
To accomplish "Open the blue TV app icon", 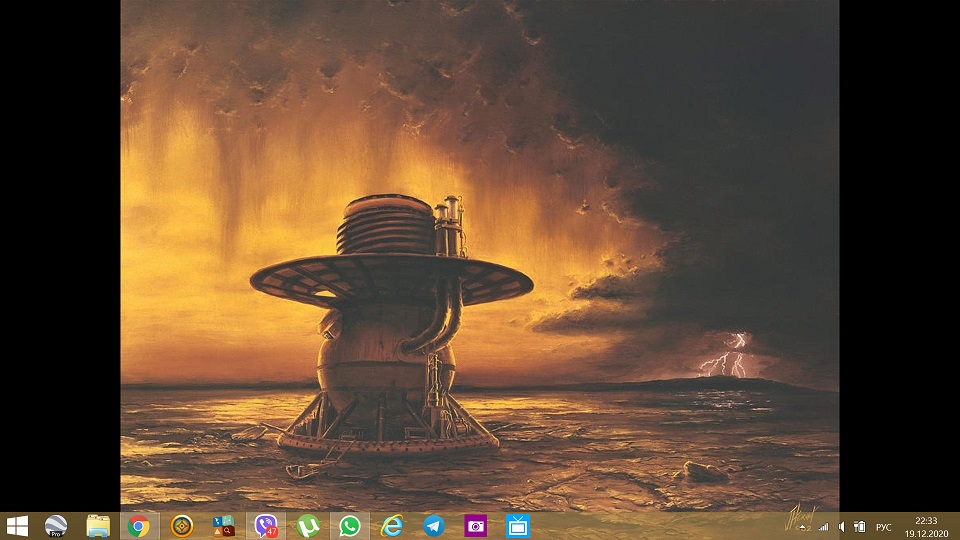I will [x=518, y=526].
